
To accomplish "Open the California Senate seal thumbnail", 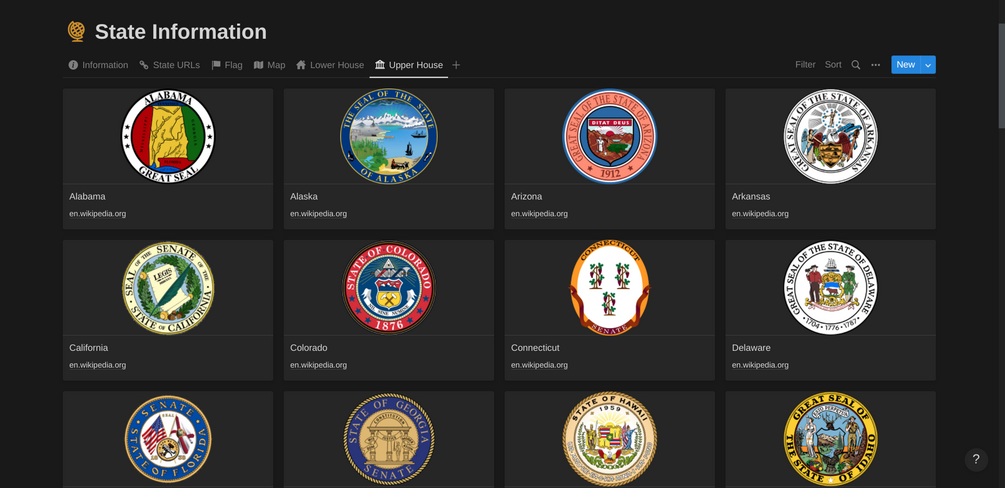I will click(x=168, y=287).
